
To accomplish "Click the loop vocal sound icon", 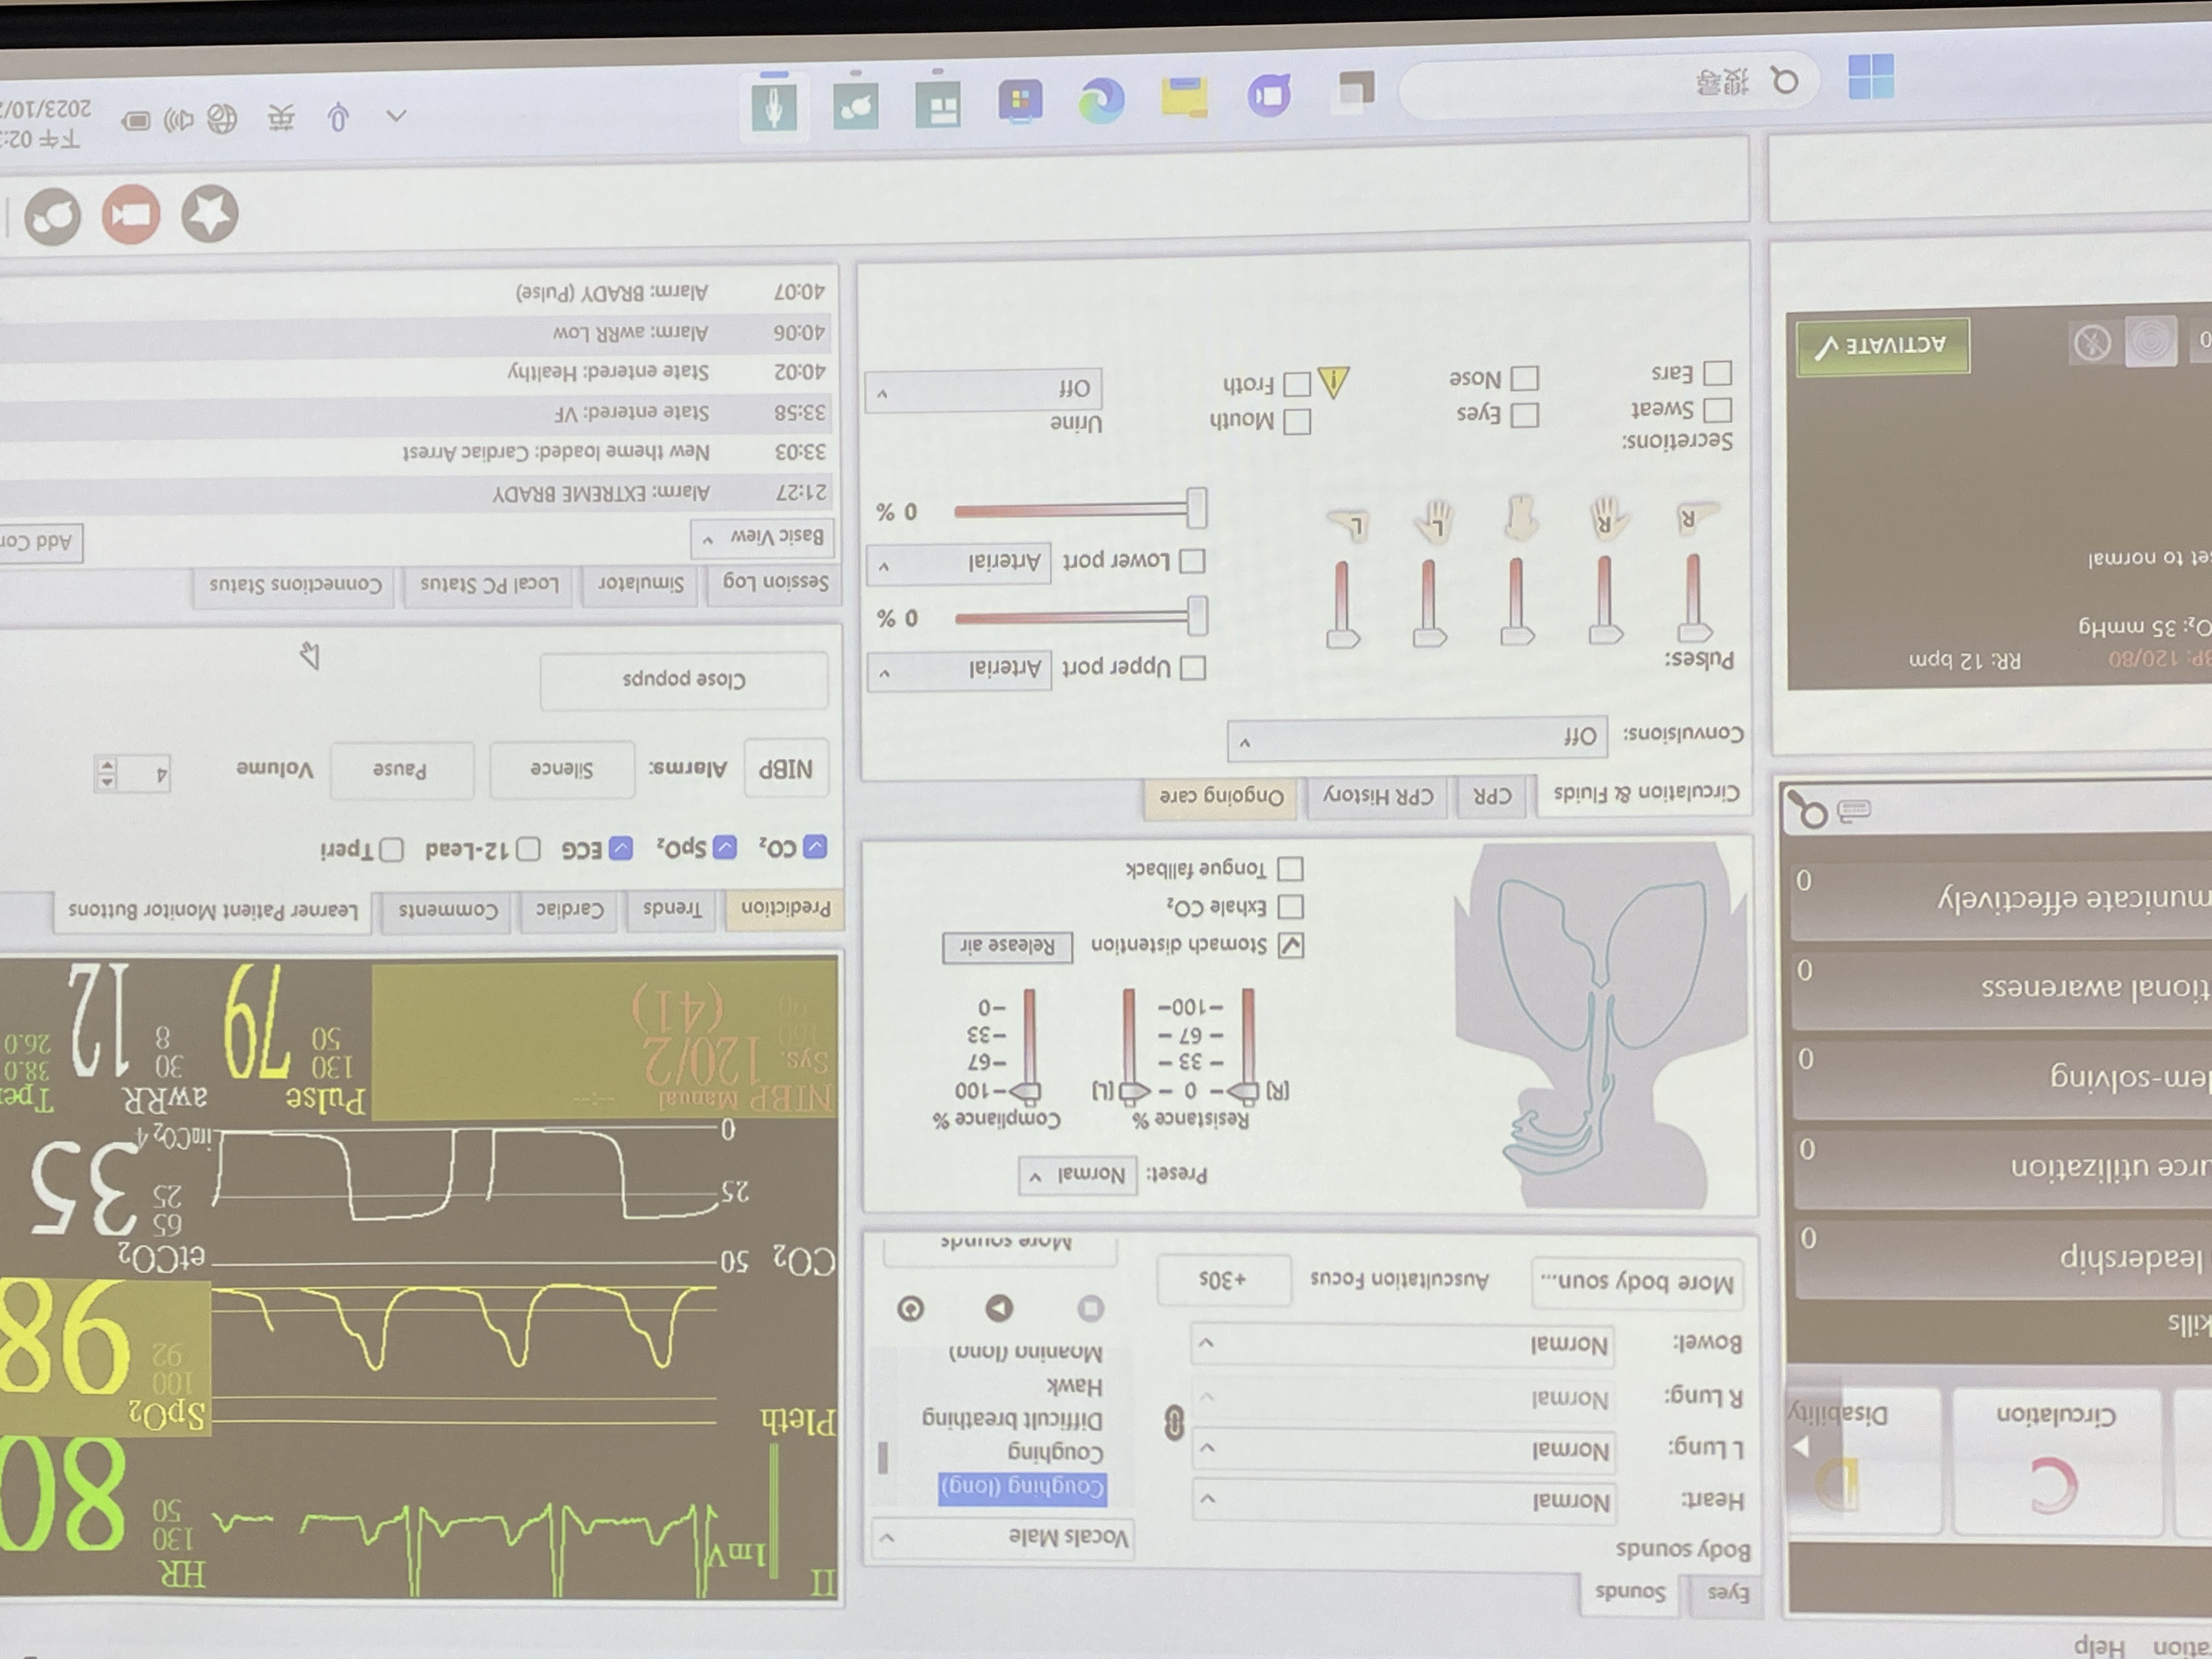I will (x=910, y=1308).
